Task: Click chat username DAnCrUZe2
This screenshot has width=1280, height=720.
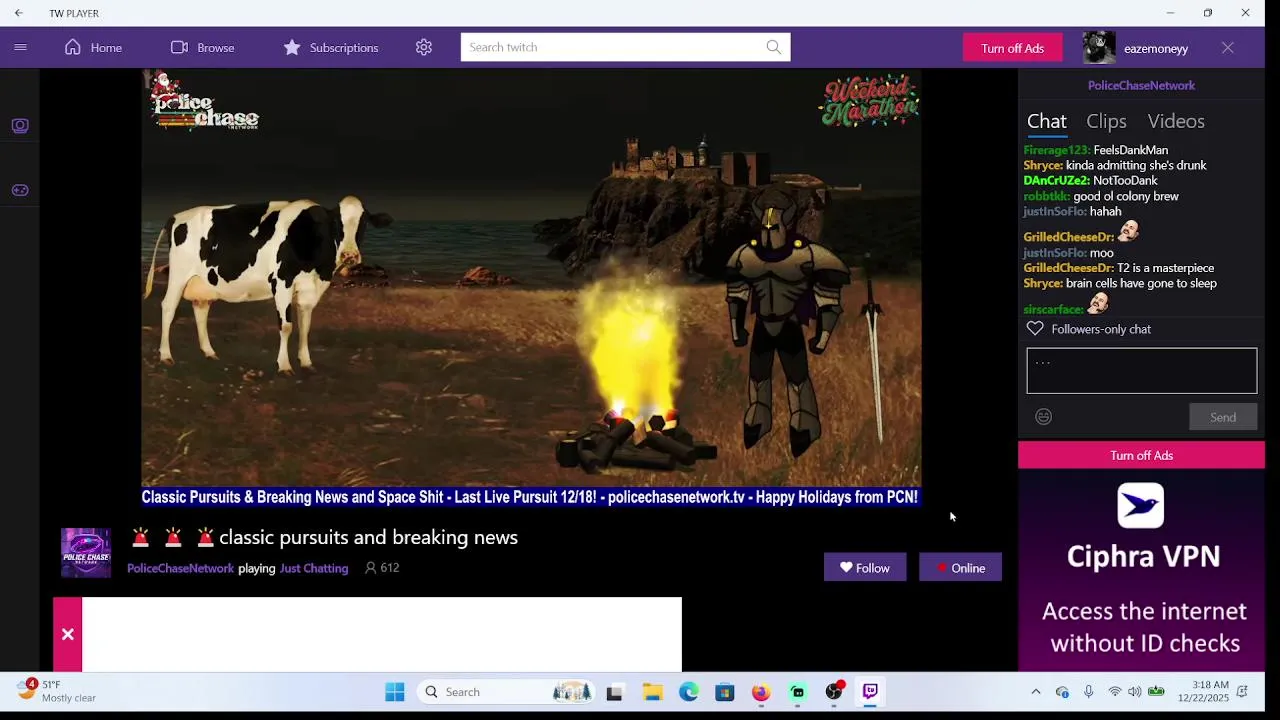Action: pos(1056,181)
